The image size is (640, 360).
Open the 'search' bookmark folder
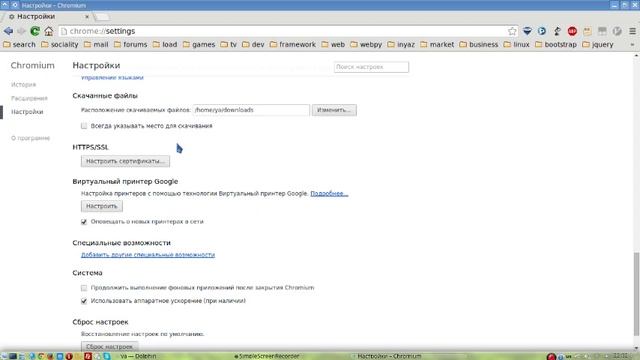[x=19, y=44]
